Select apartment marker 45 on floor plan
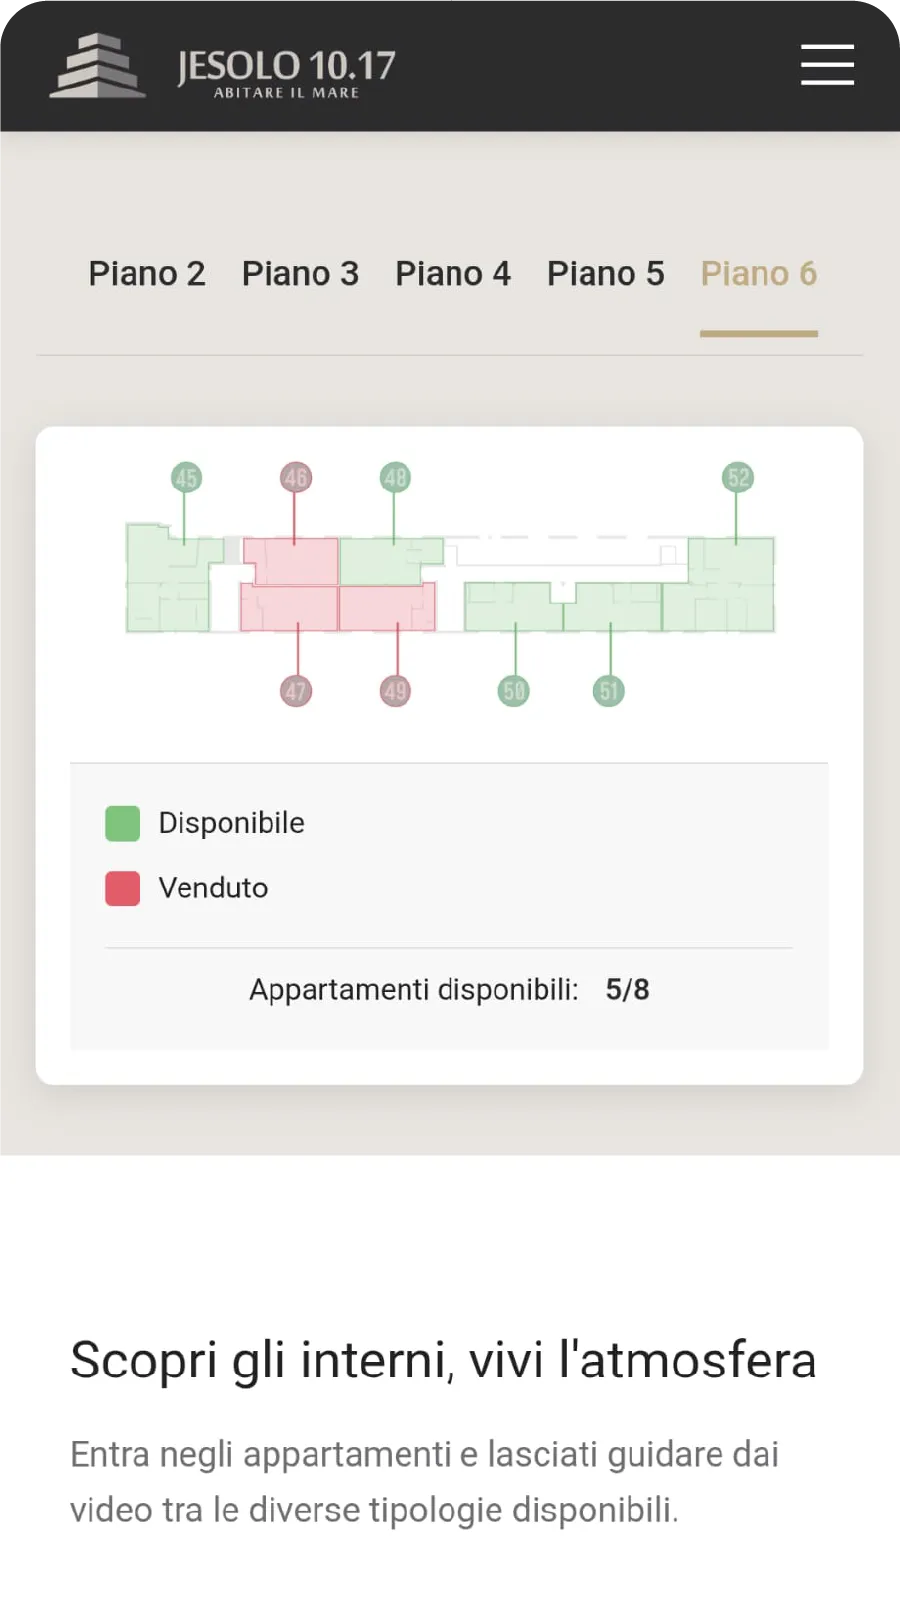The width and height of the screenshot is (900, 1602). (x=186, y=477)
